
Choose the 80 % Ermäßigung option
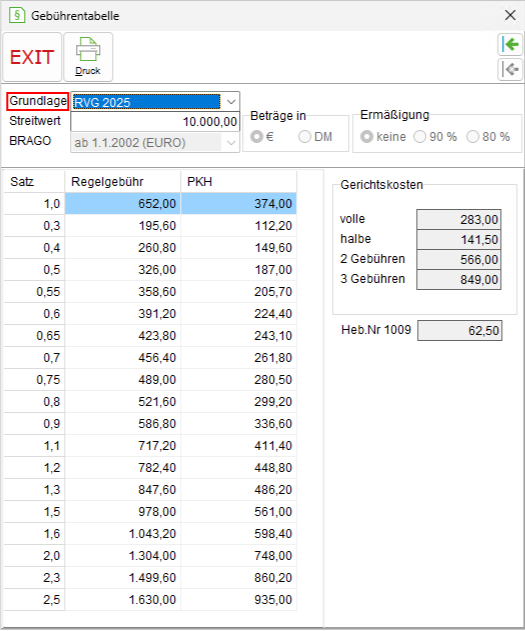(488, 137)
